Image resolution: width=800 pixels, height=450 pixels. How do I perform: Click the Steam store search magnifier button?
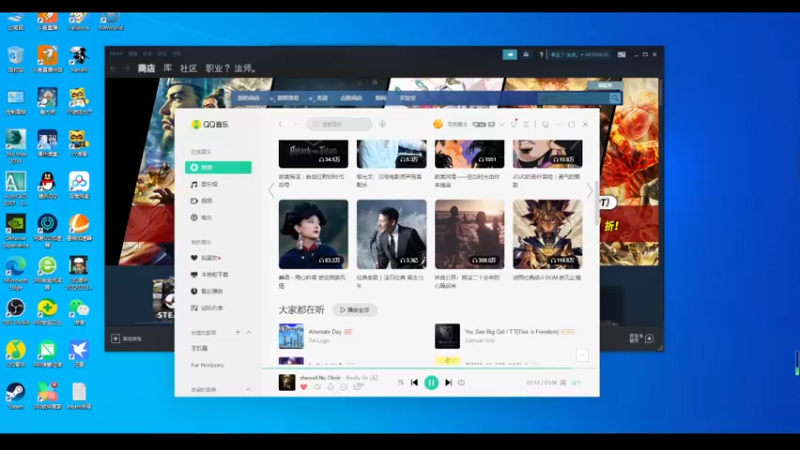[x=615, y=98]
